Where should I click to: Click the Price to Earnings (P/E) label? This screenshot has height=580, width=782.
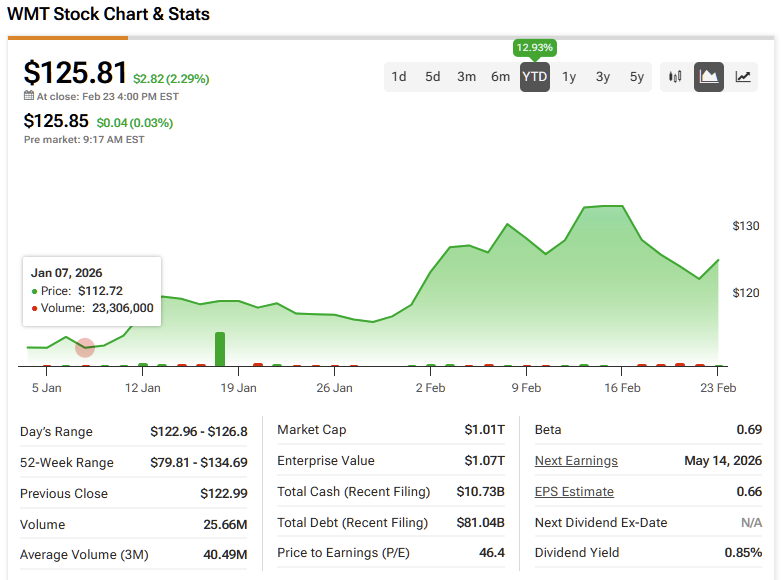343,553
